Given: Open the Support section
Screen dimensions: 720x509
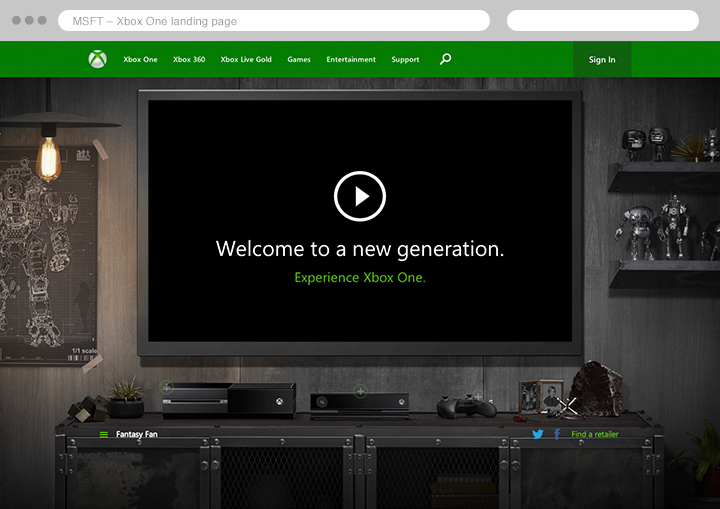Looking at the screenshot, I should tap(405, 59).
